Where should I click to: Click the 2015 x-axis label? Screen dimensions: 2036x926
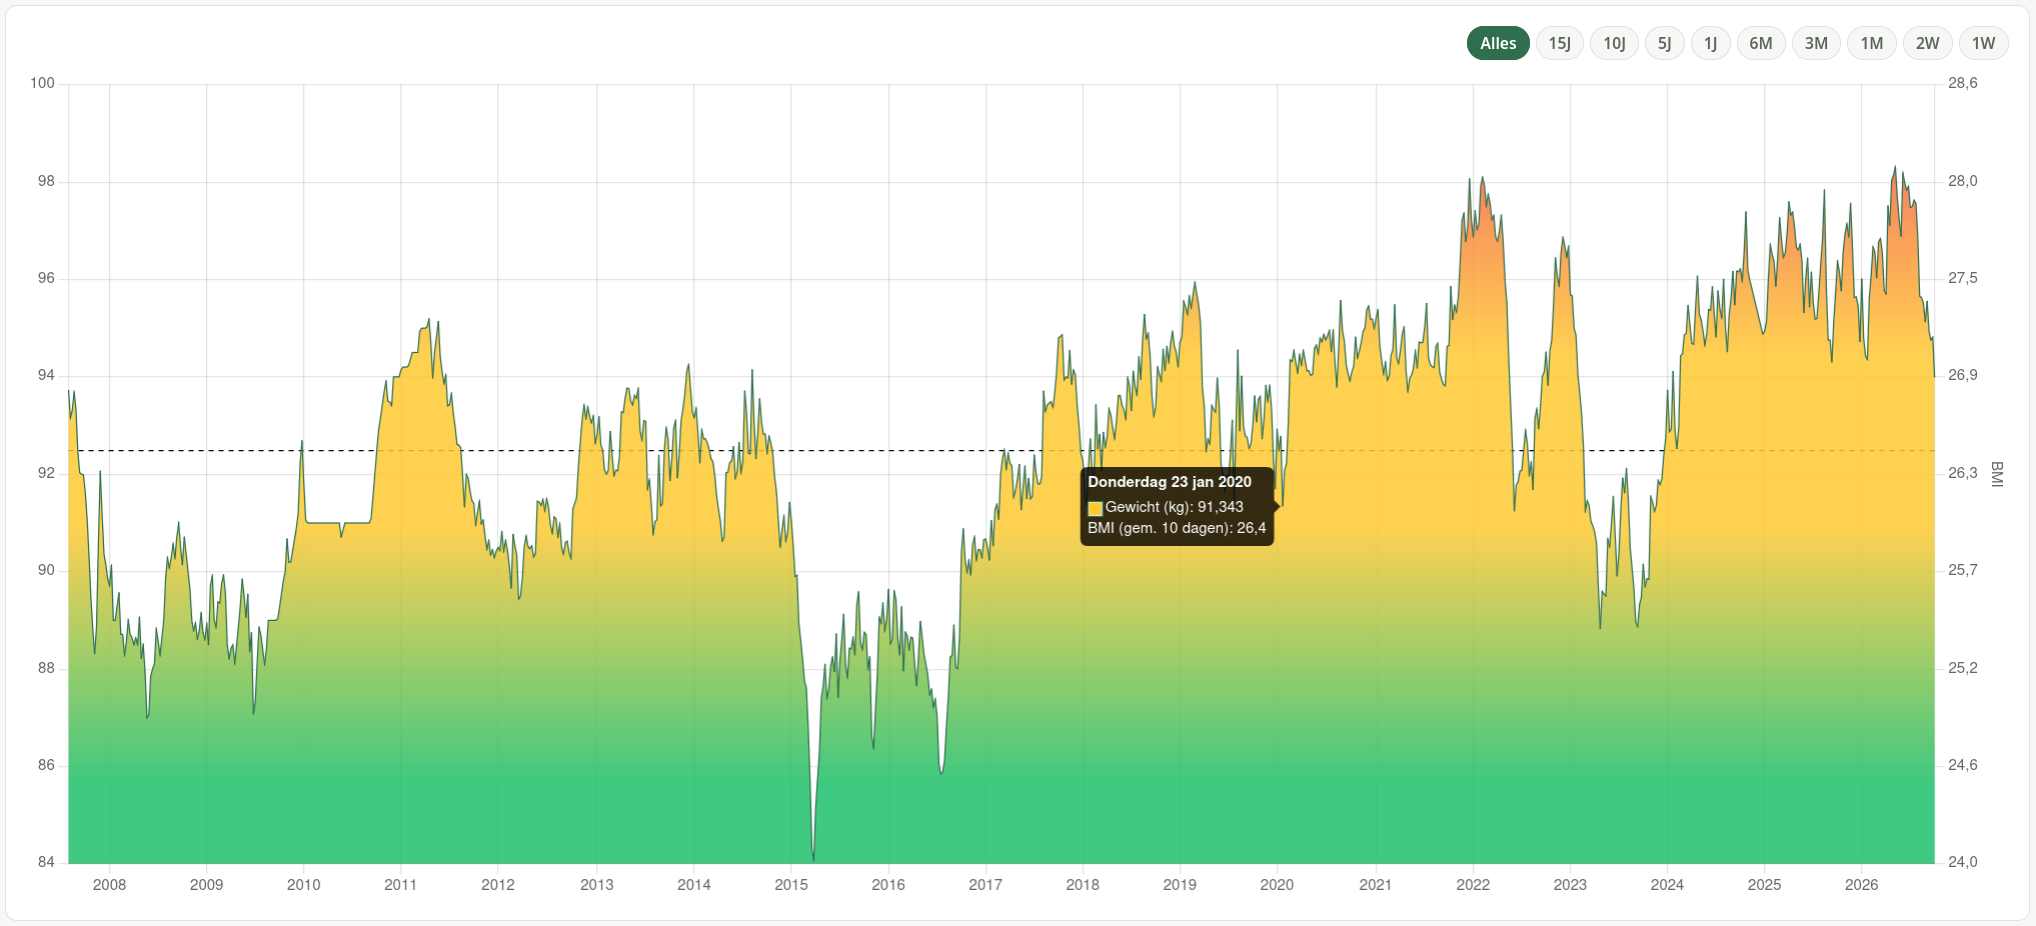791,885
